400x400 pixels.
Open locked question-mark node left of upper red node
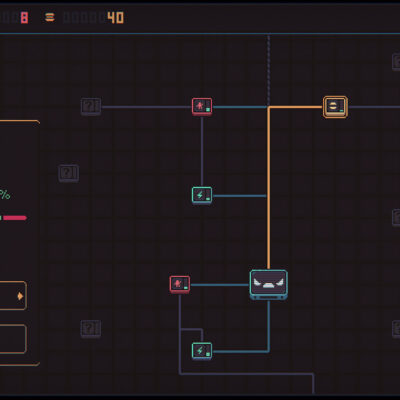coord(91,107)
